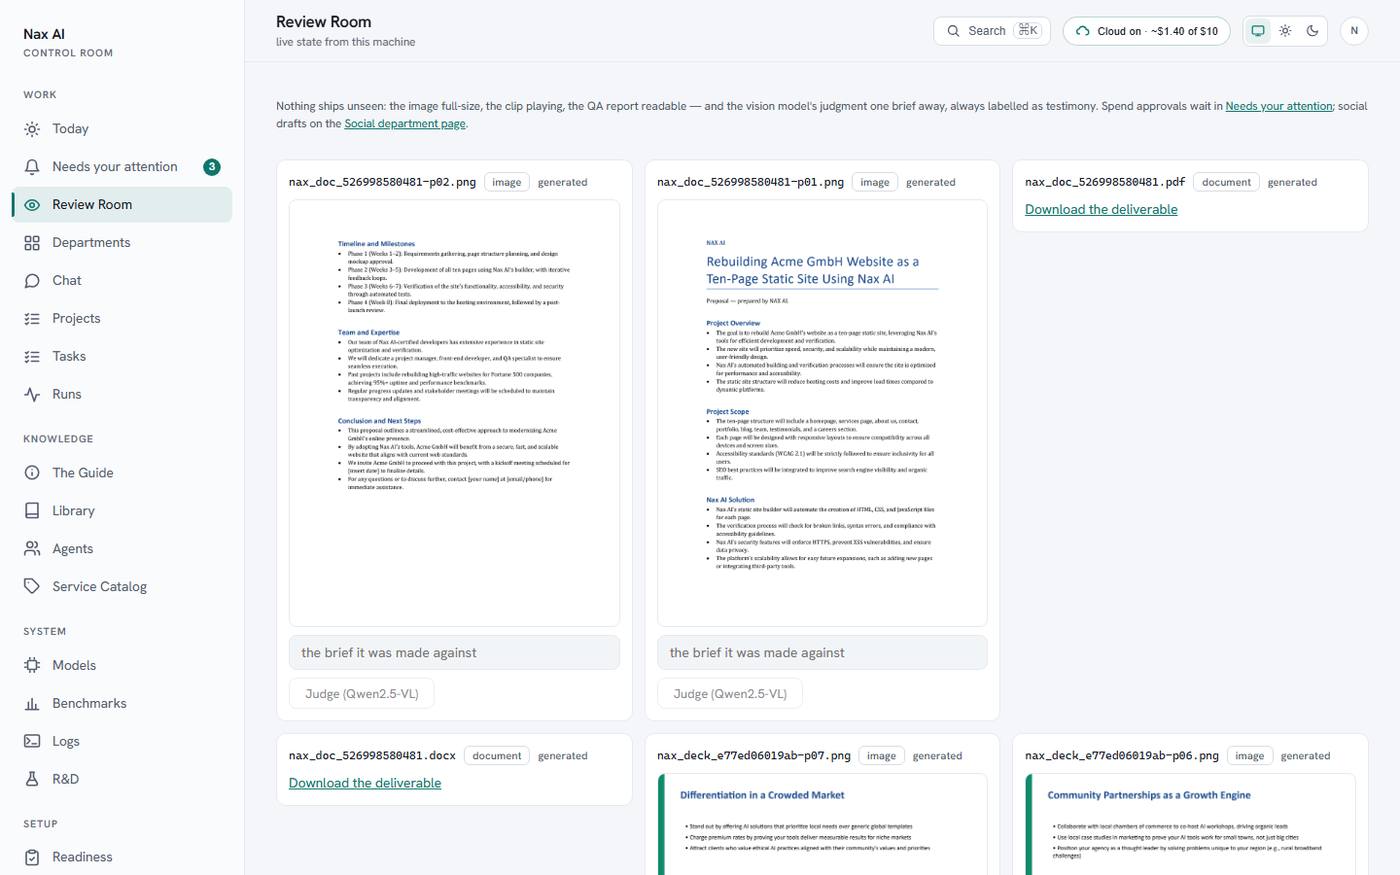The image size is (1400, 875).
Task: Open the 'Community Partnerships as a Growth Engine' slide
Action: coord(1190,824)
